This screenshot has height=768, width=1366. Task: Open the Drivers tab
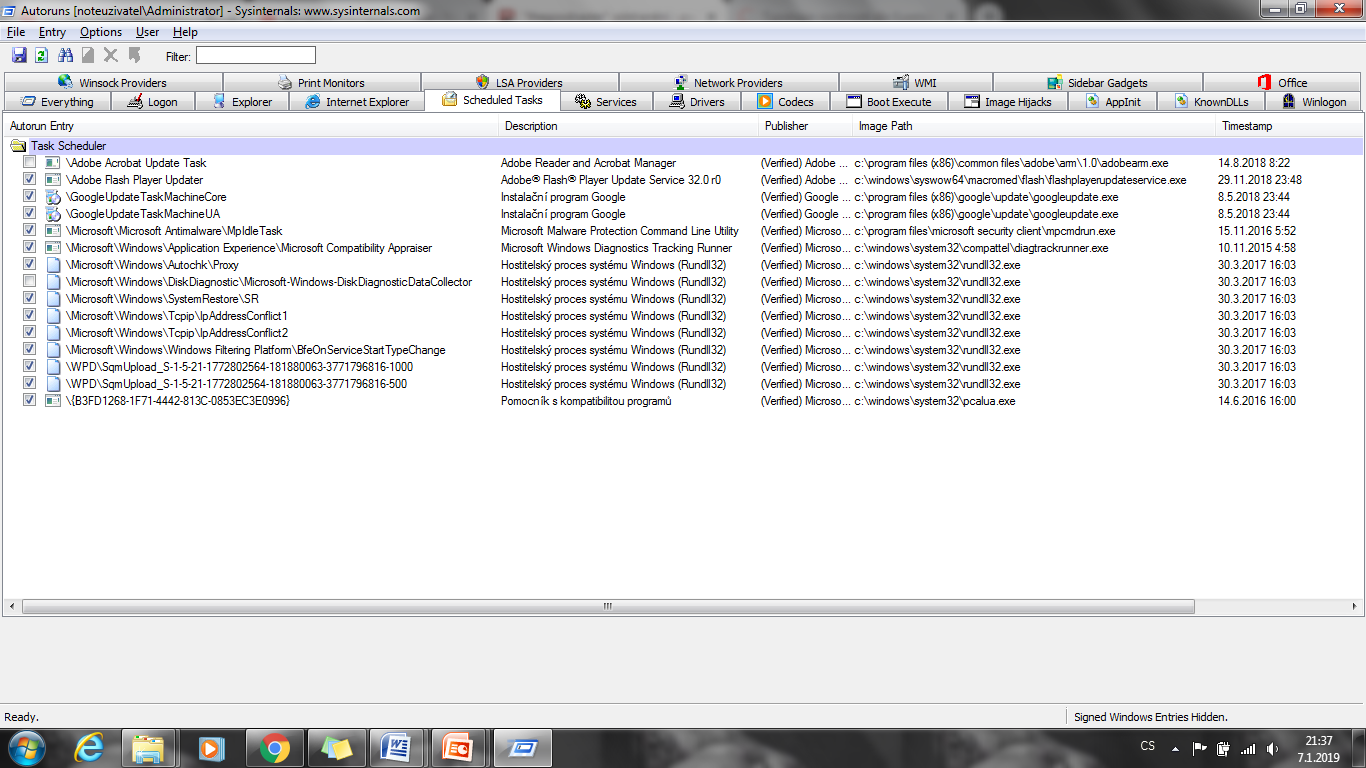[697, 102]
